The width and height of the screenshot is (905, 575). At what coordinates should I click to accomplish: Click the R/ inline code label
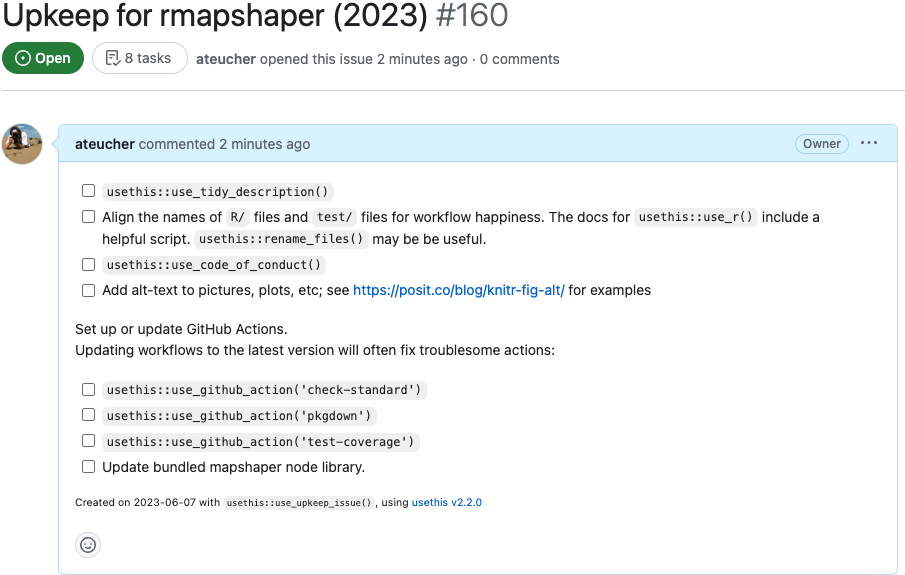[x=237, y=217]
